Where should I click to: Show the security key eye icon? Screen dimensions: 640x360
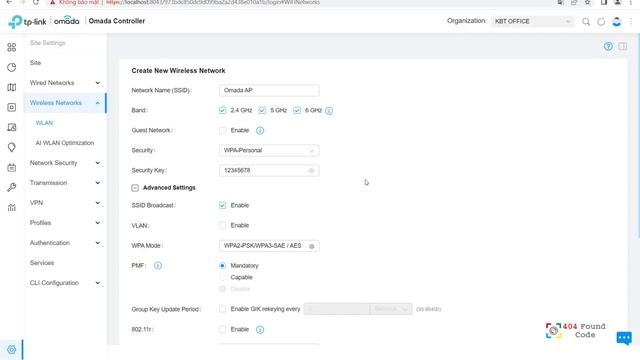click(311, 171)
